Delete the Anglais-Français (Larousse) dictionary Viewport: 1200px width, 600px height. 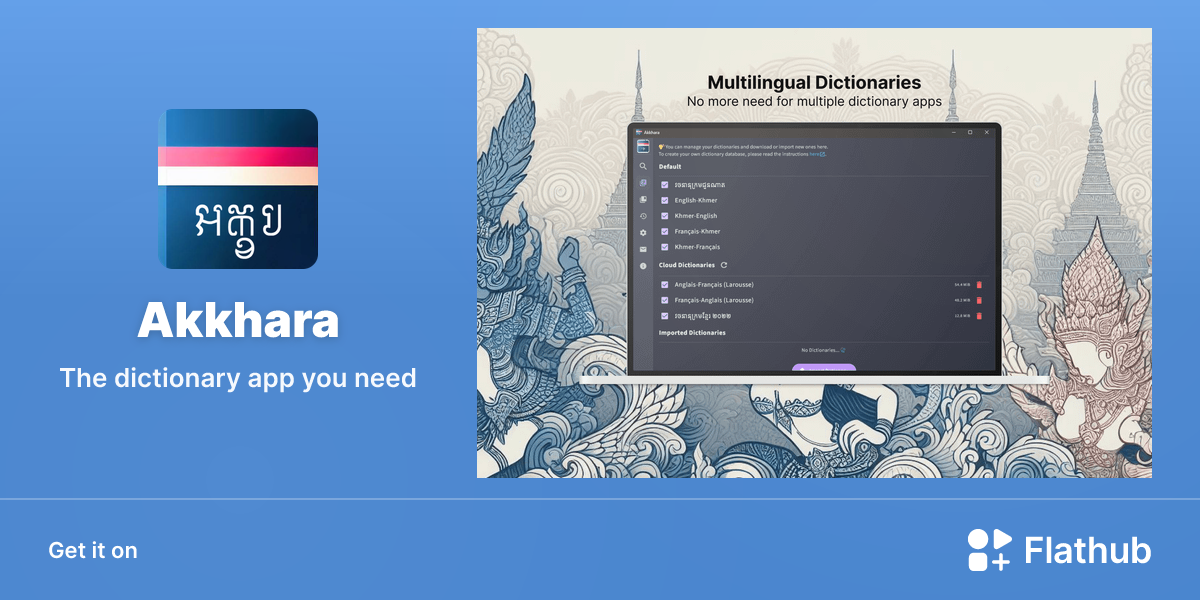tap(979, 285)
